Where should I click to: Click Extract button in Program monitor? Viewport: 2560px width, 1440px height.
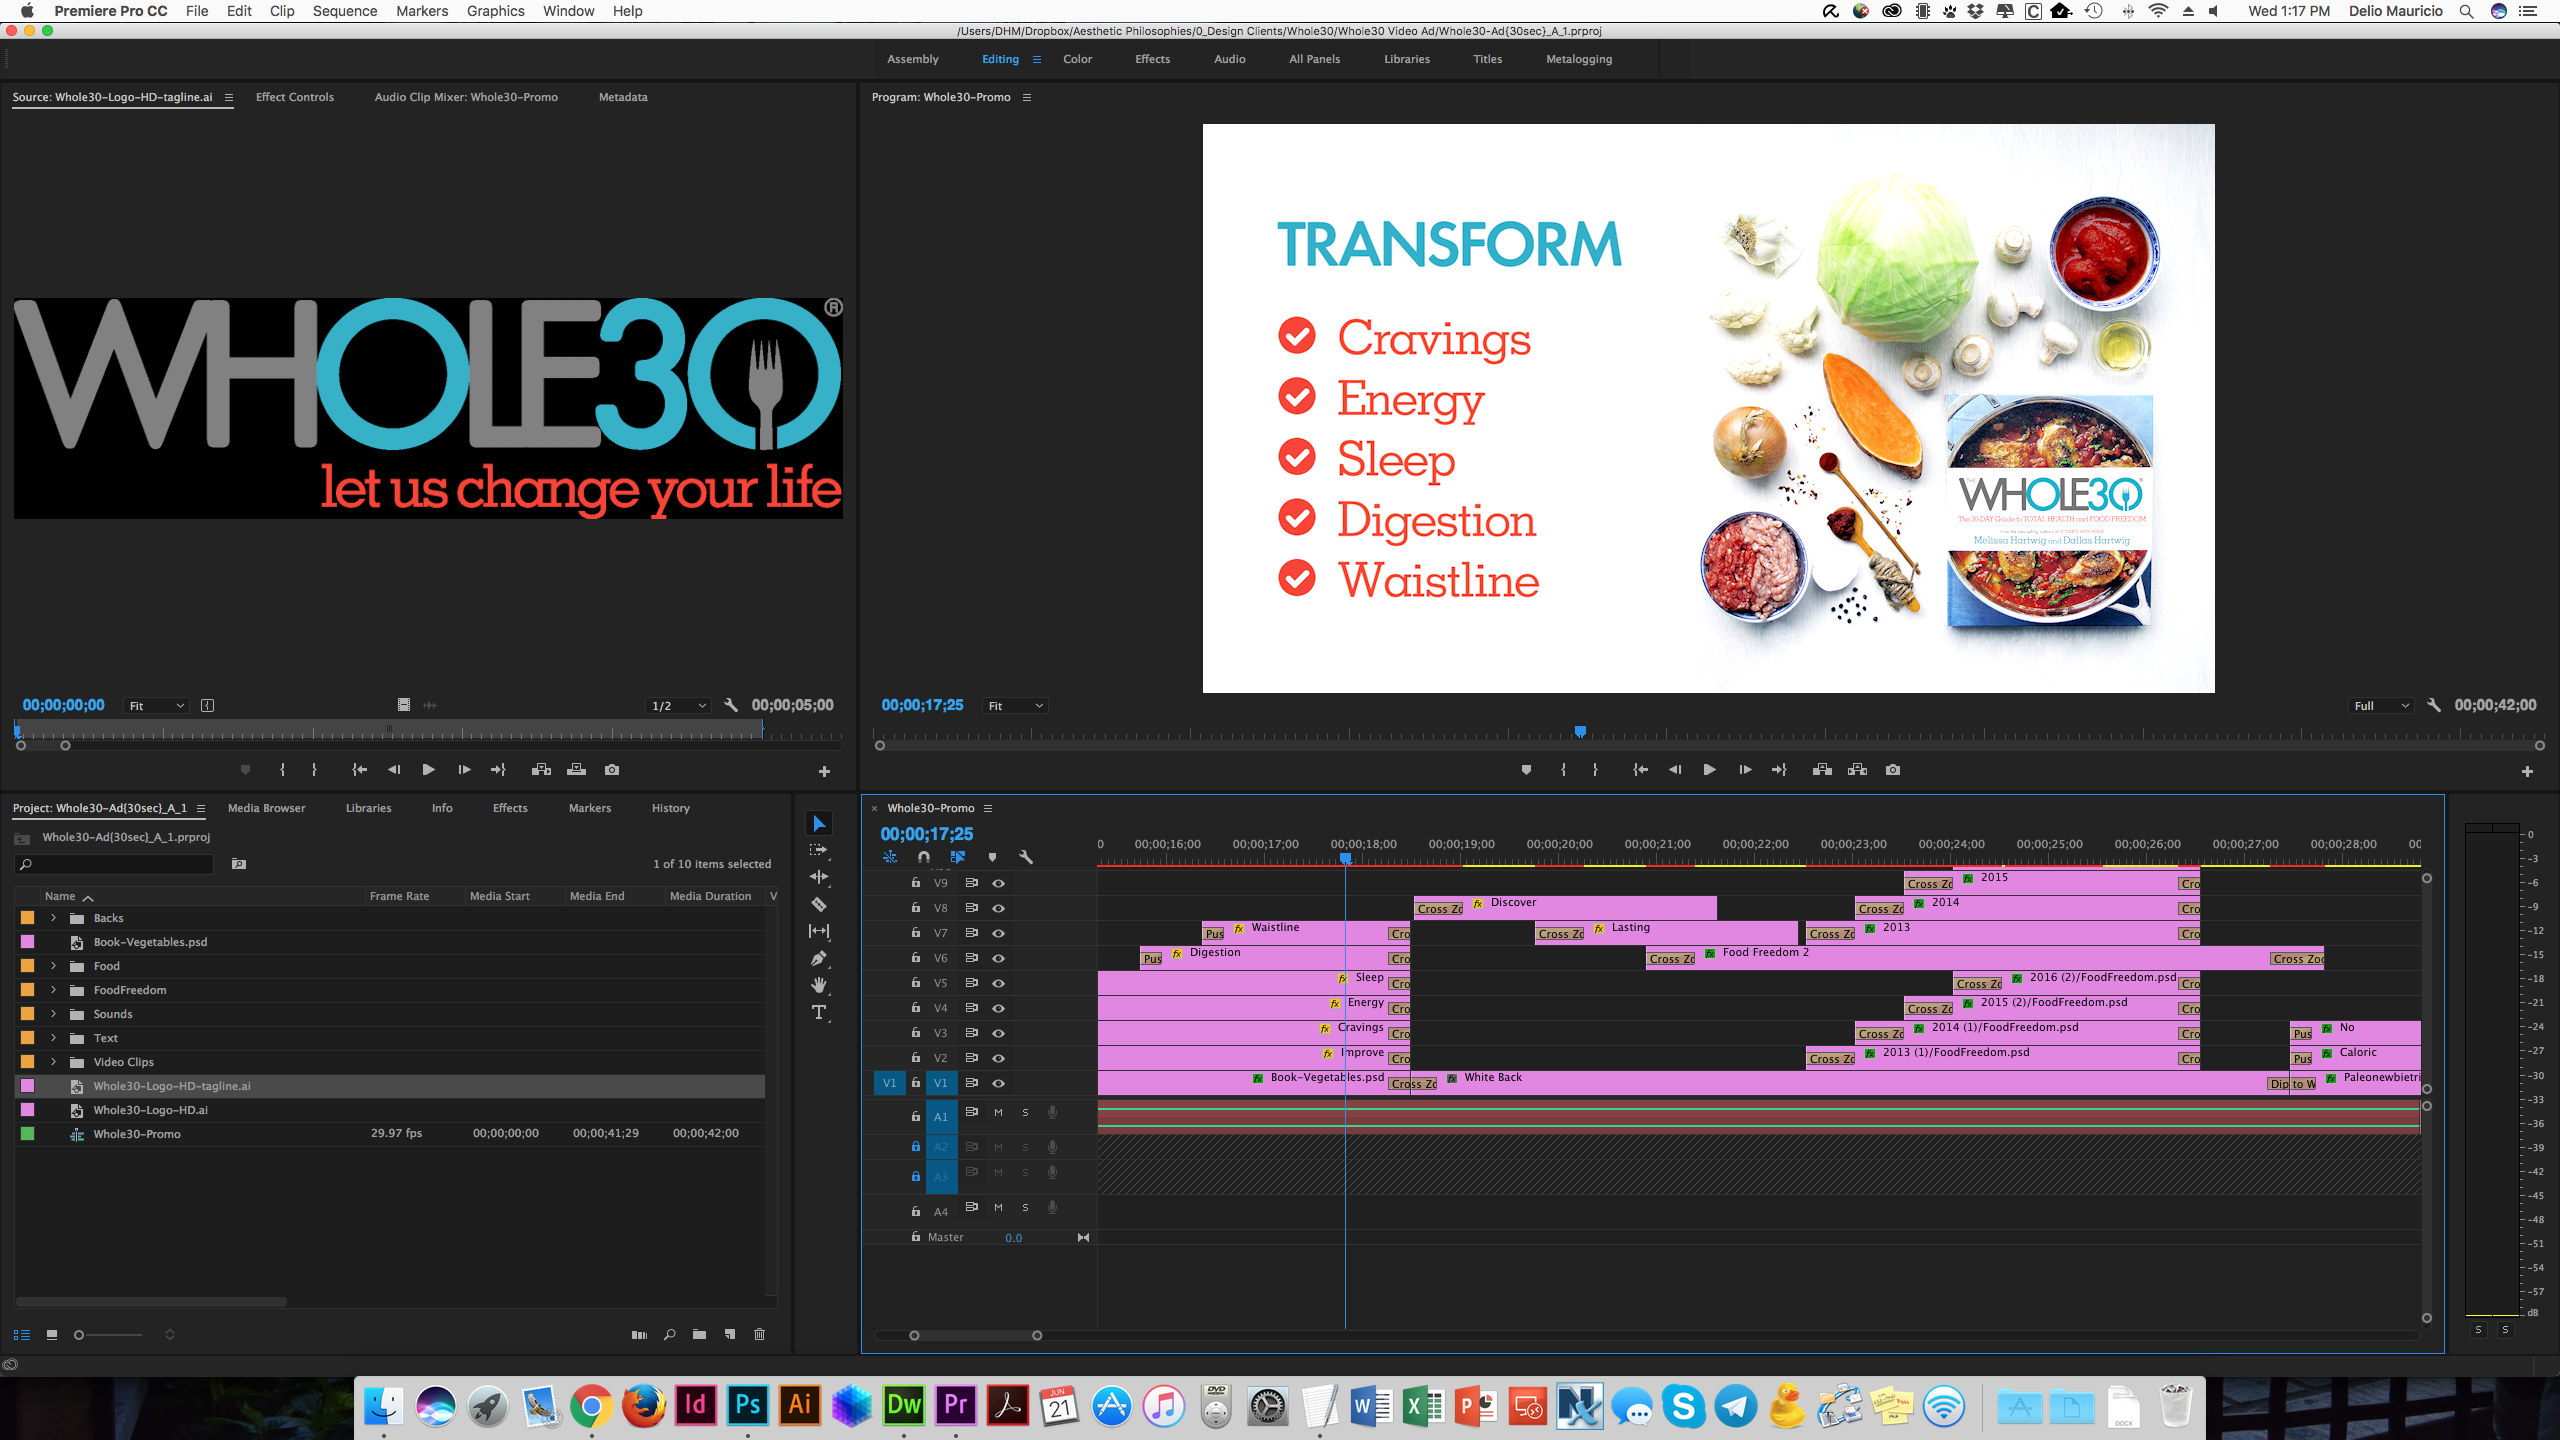(1857, 770)
